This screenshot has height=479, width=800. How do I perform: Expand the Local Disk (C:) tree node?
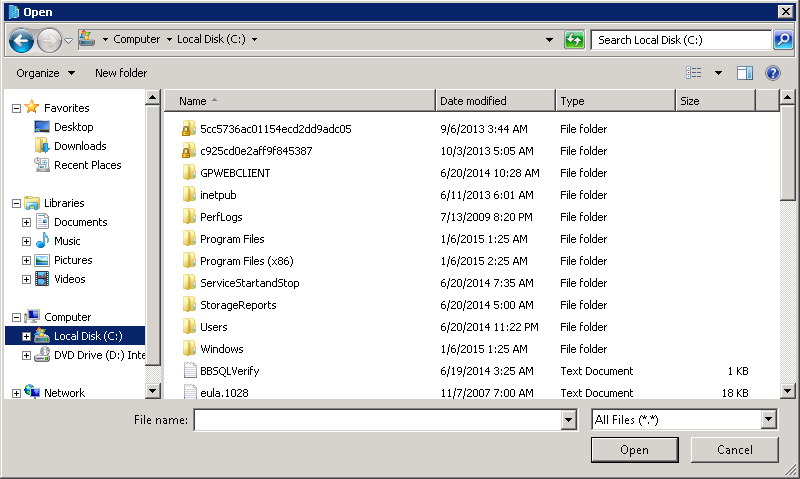point(26,336)
